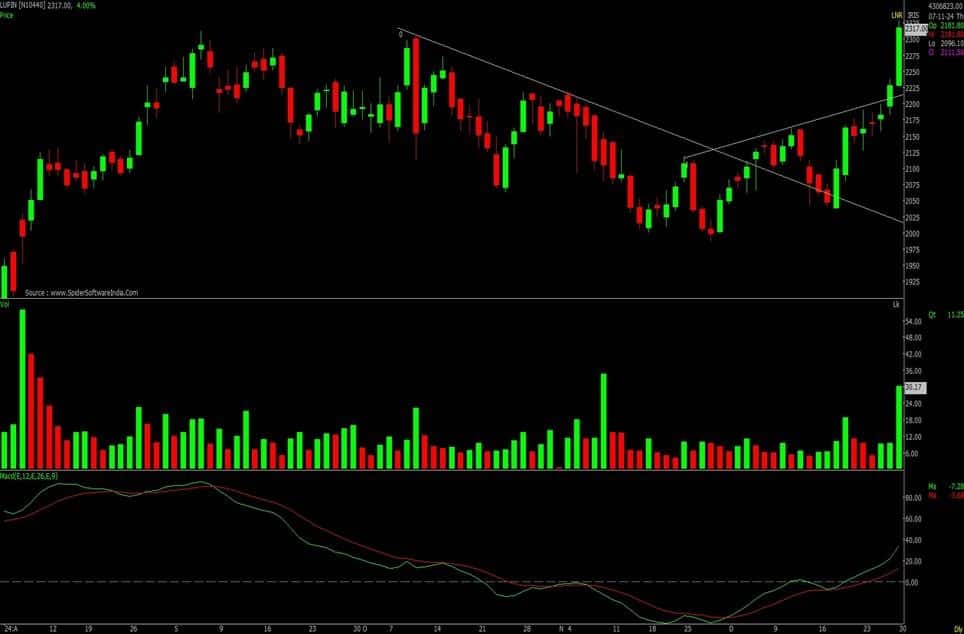Viewport: 964px width, 634px height.
Task: Select the final green volume bar at far right
Action: [x=898, y=427]
